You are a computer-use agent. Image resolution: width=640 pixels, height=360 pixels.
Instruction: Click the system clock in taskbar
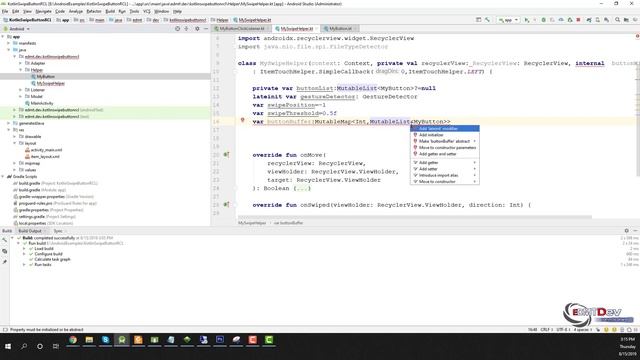627,346
